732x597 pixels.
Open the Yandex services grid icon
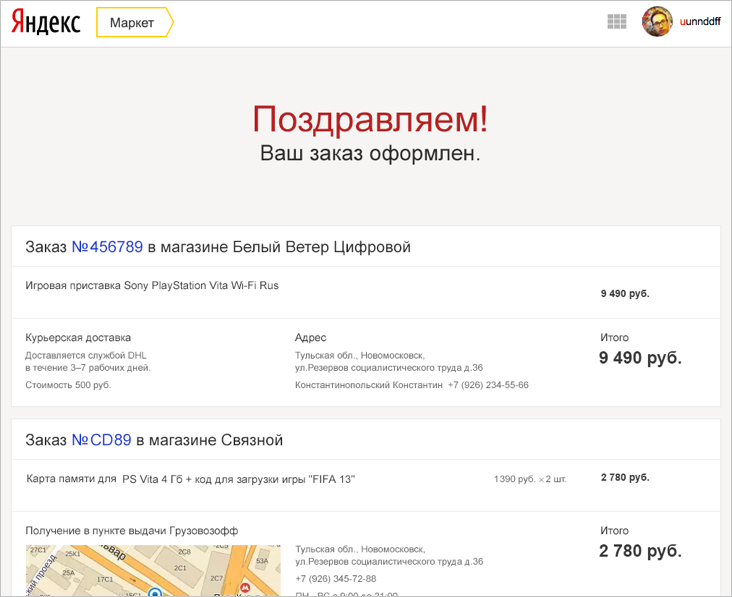617,21
